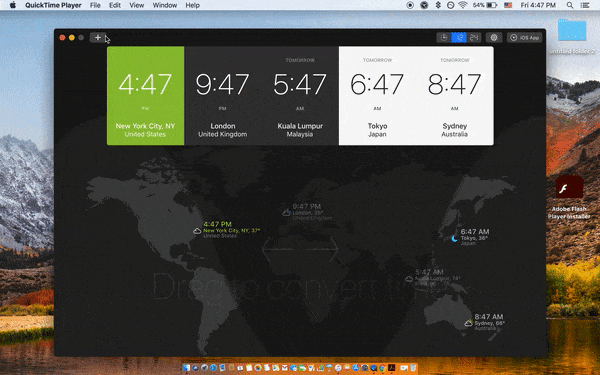This screenshot has height=375, width=600.
Task: Select the Kuala Lumpur clock tile
Action: tap(300, 96)
